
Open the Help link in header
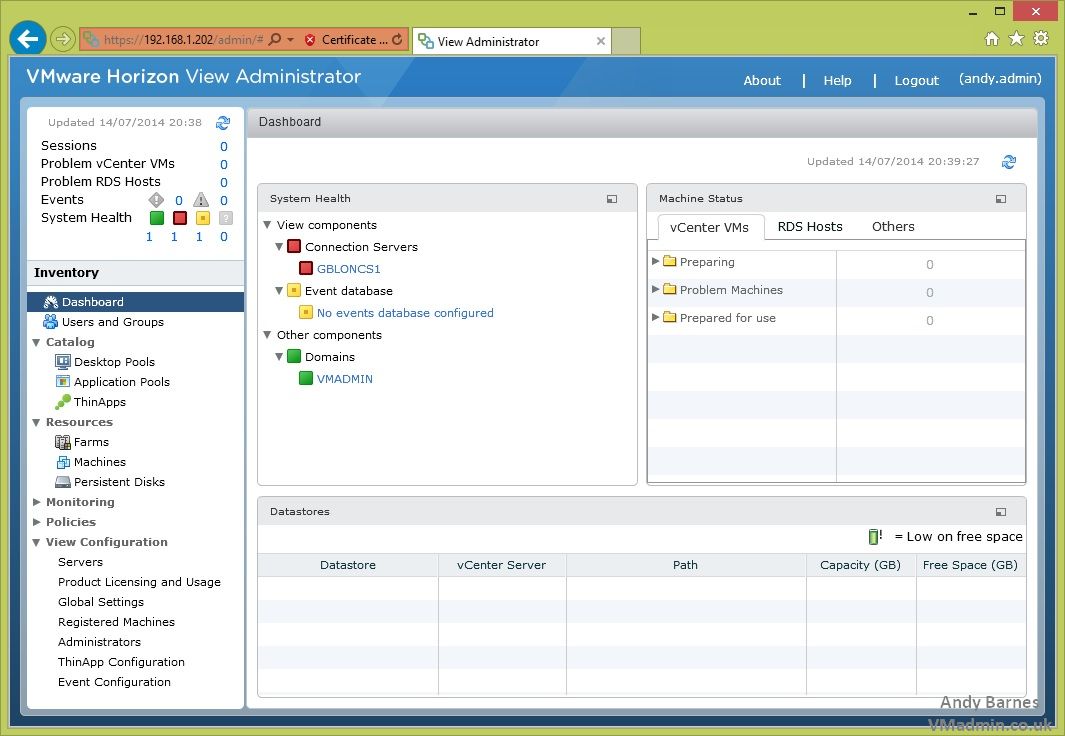pyautogui.click(x=837, y=81)
